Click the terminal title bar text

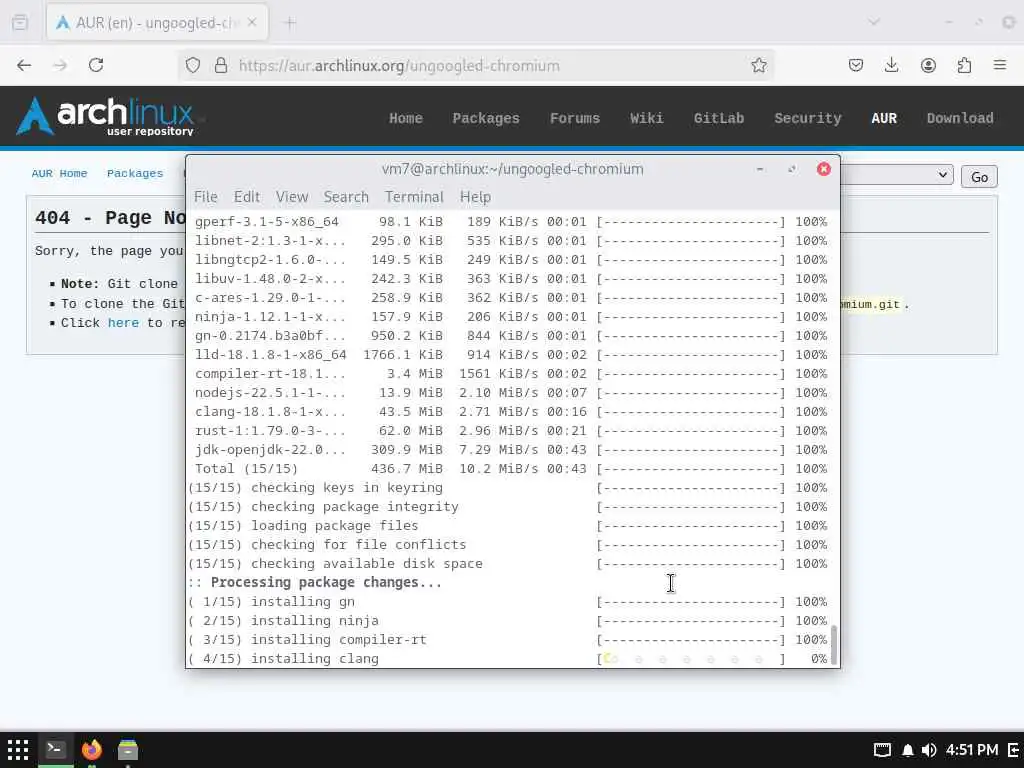[x=513, y=169]
